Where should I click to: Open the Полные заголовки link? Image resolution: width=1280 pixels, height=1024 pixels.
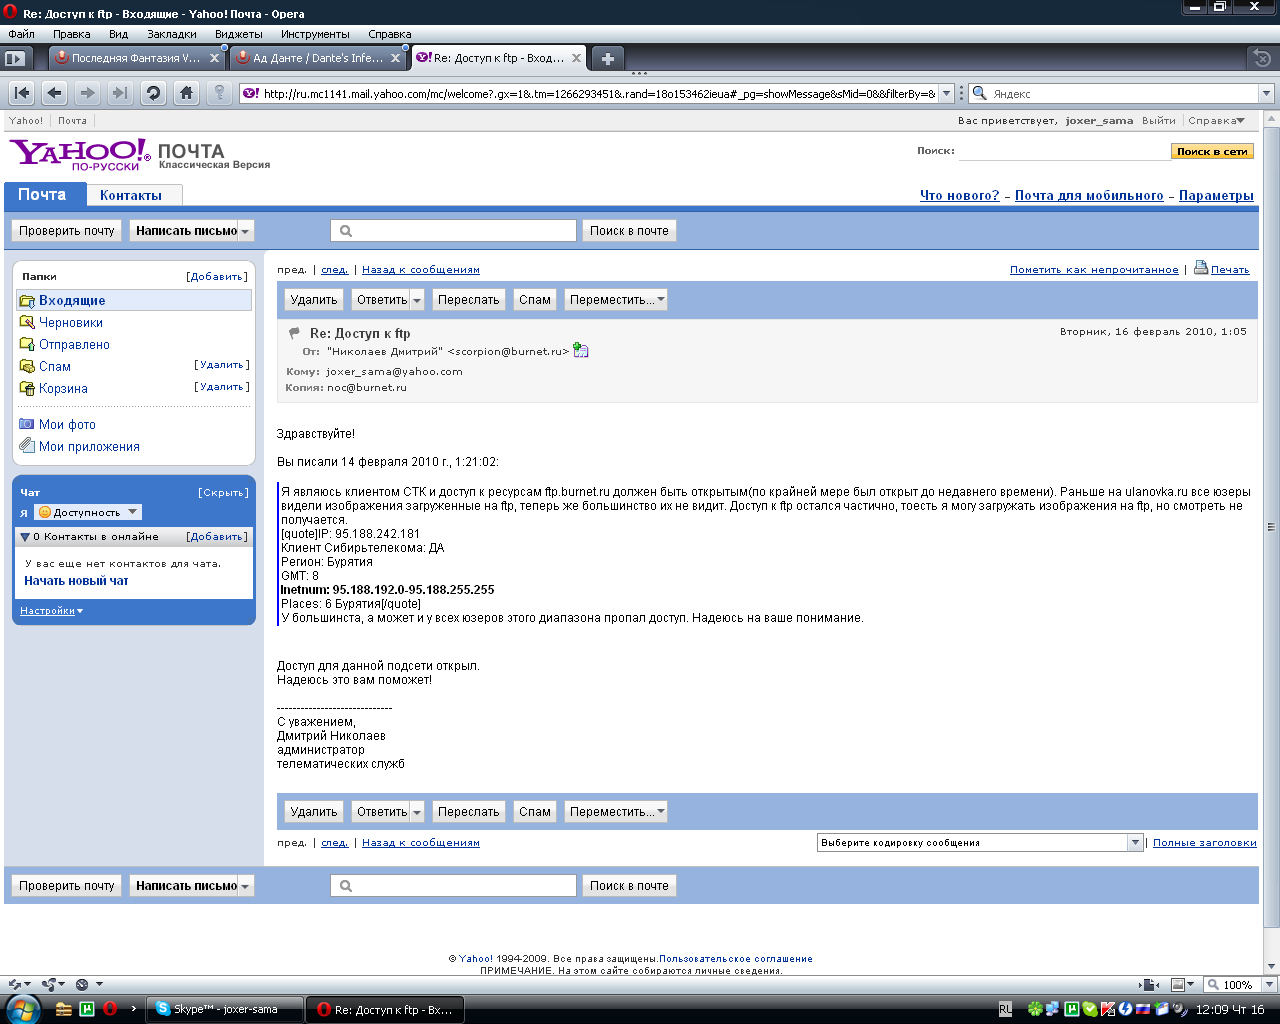[x=1205, y=843]
